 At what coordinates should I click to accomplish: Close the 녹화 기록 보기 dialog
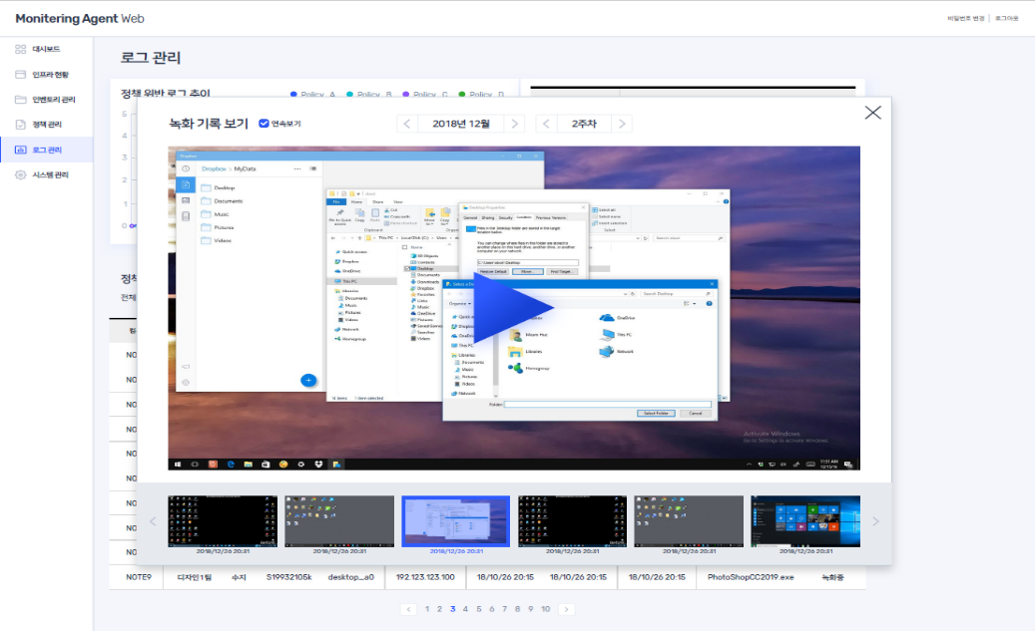[x=872, y=113]
